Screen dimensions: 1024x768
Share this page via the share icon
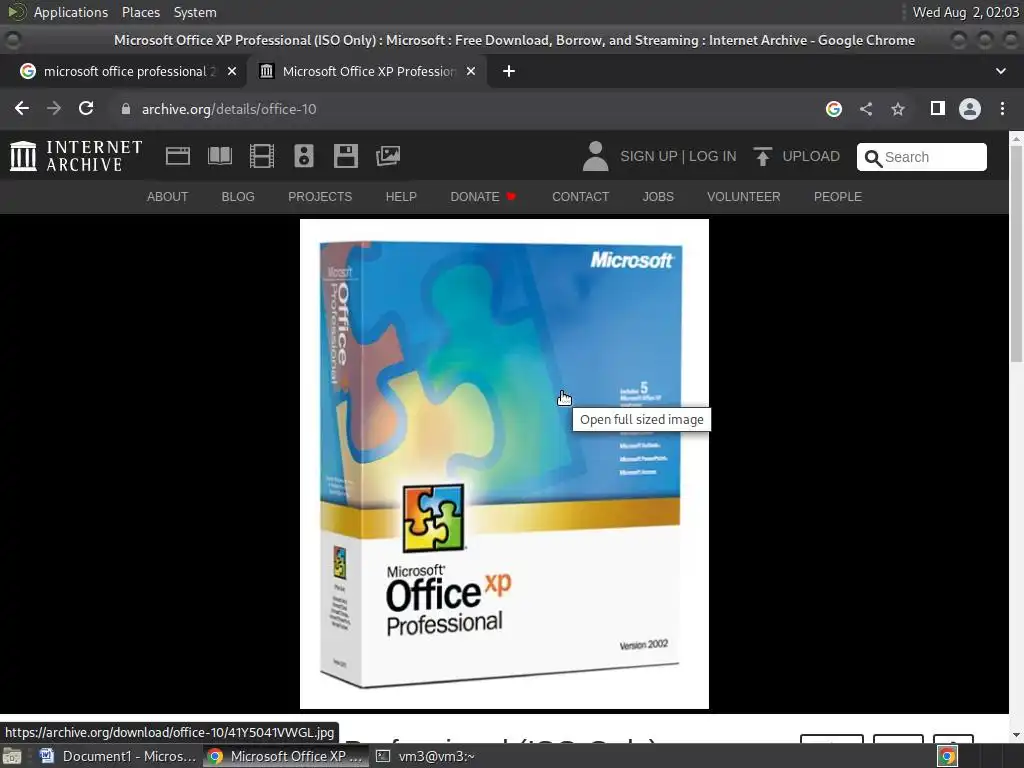(x=866, y=109)
